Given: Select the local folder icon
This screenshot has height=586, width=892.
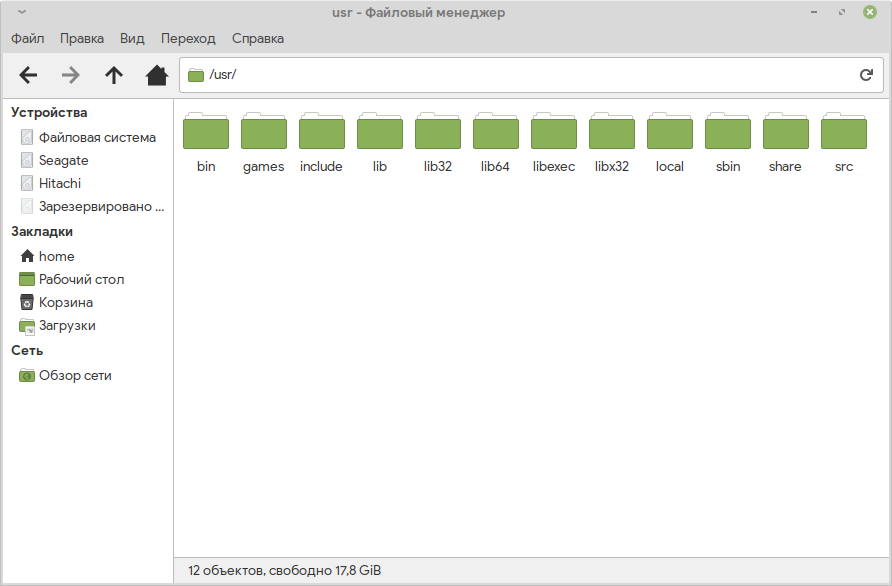Looking at the screenshot, I should click(x=670, y=131).
